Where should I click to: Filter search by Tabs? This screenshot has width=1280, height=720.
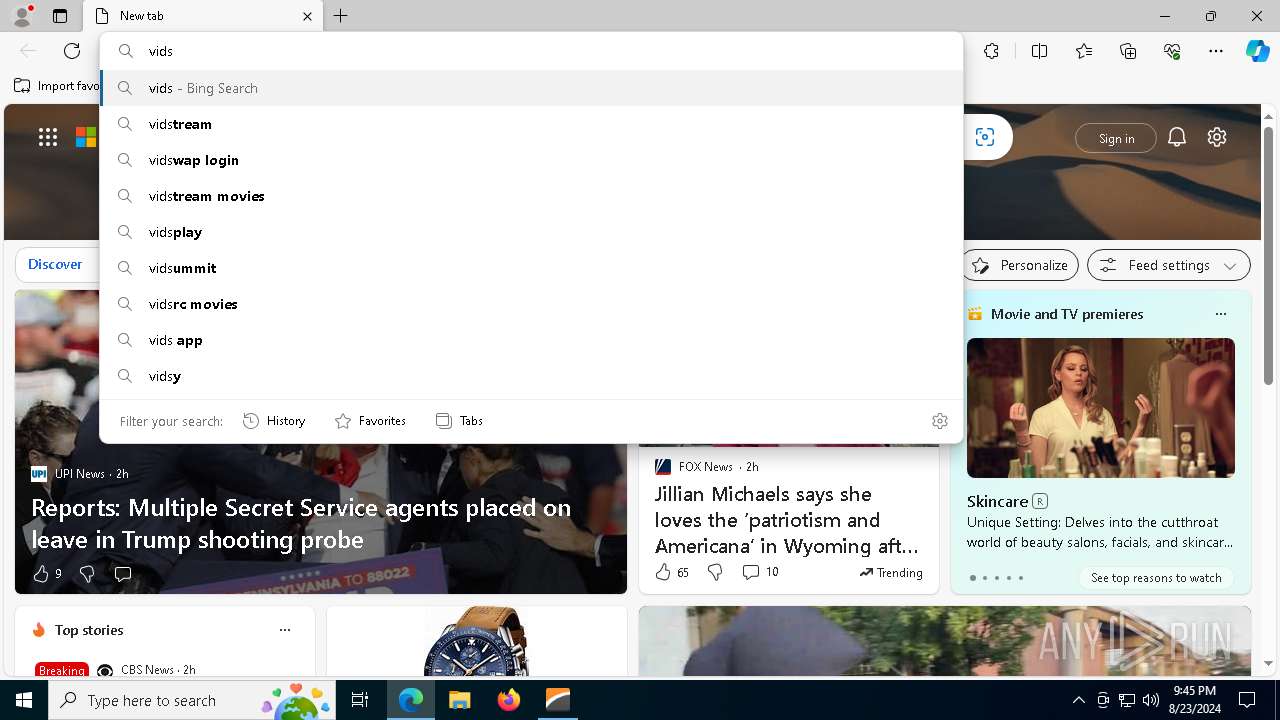pyautogui.click(x=459, y=421)
